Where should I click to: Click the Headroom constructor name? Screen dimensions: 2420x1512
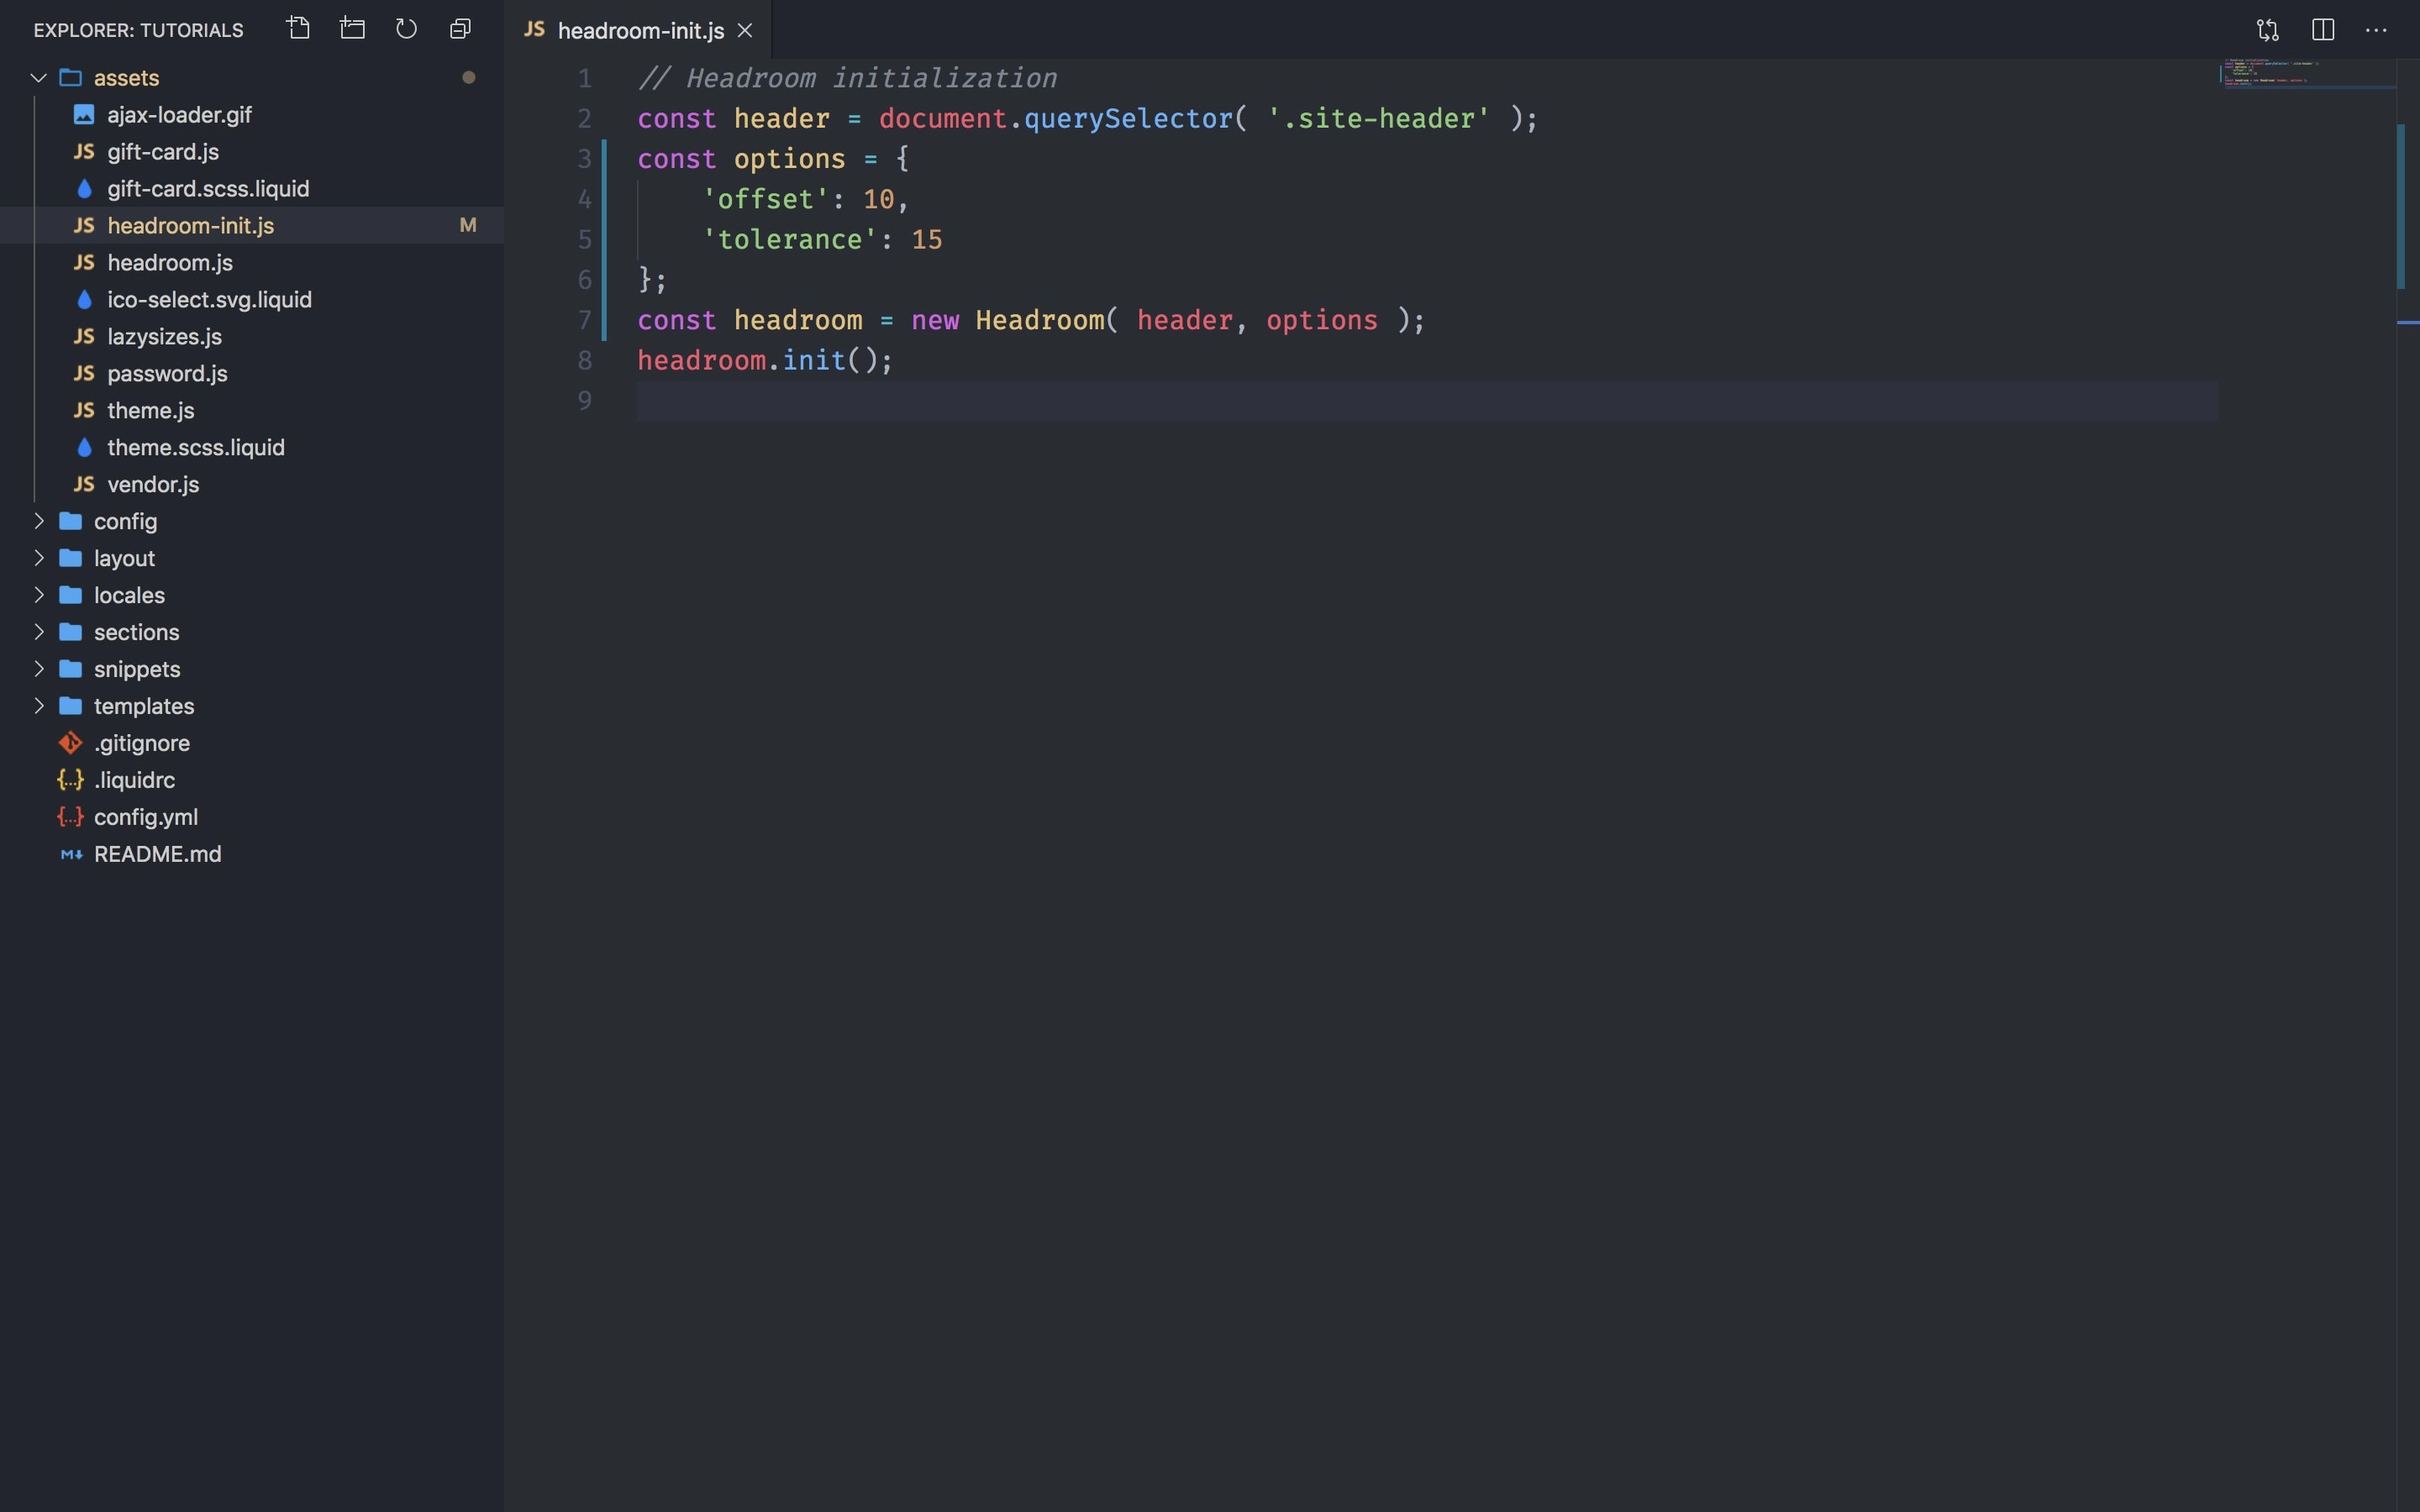tap(1040, 321)
